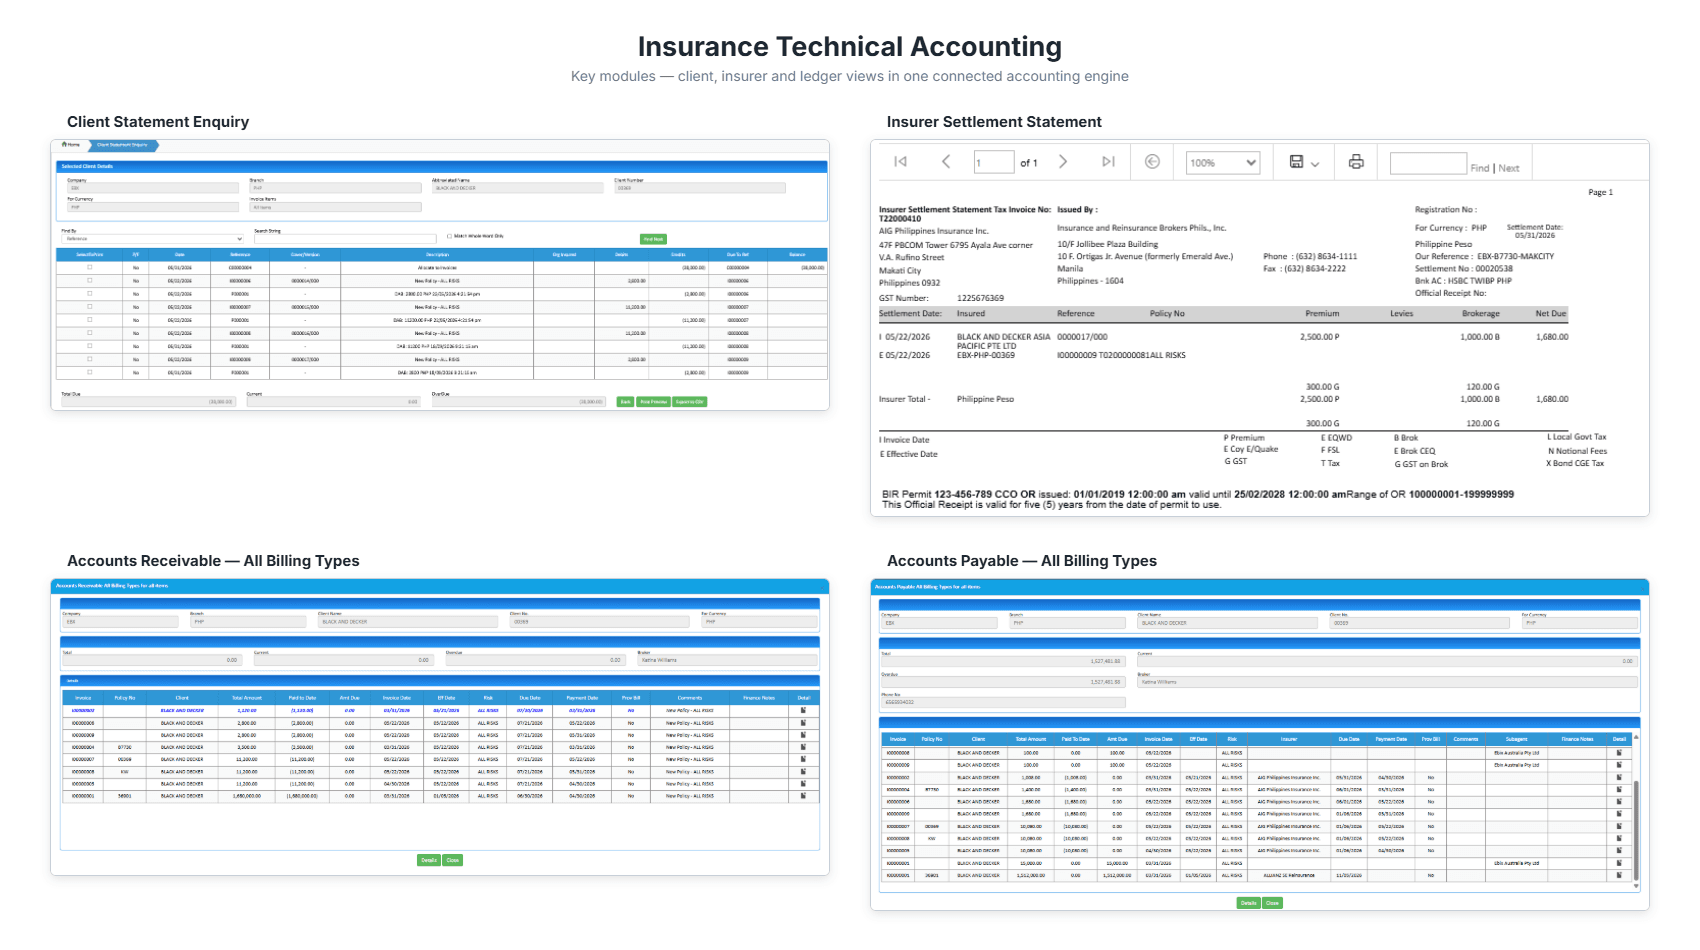Jump to last page in report viewer
Viewport: 1700px width, 950px height.
(x=1108, y=162)
